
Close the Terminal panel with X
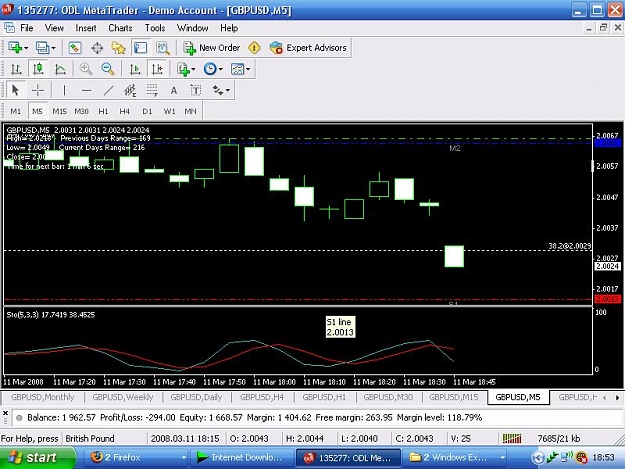[x=5, y=413]
